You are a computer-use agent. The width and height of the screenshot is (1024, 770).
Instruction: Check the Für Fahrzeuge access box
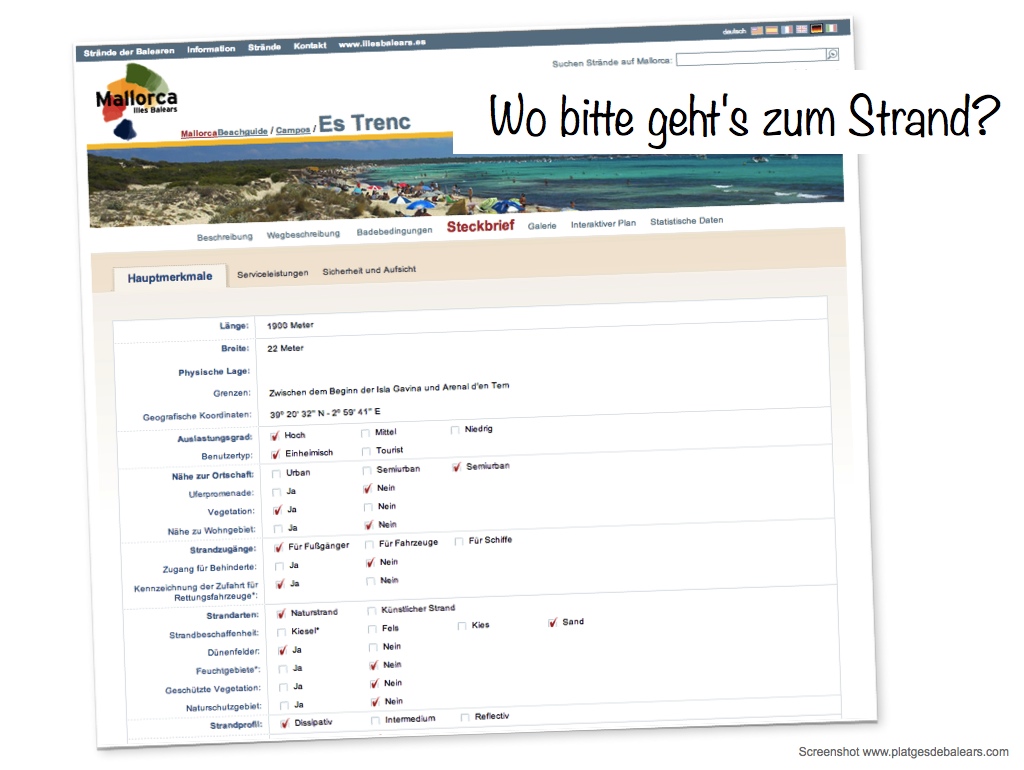tap(370, 545)
